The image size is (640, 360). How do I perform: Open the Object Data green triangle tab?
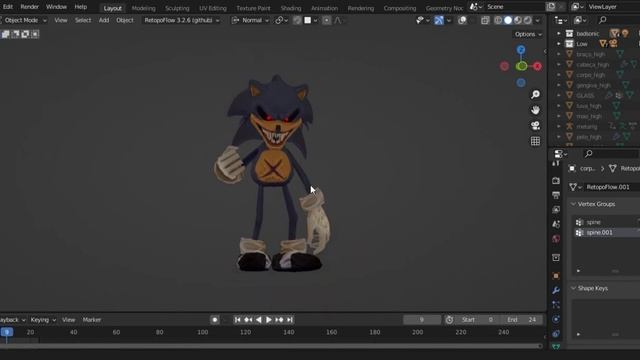point(556,347)
